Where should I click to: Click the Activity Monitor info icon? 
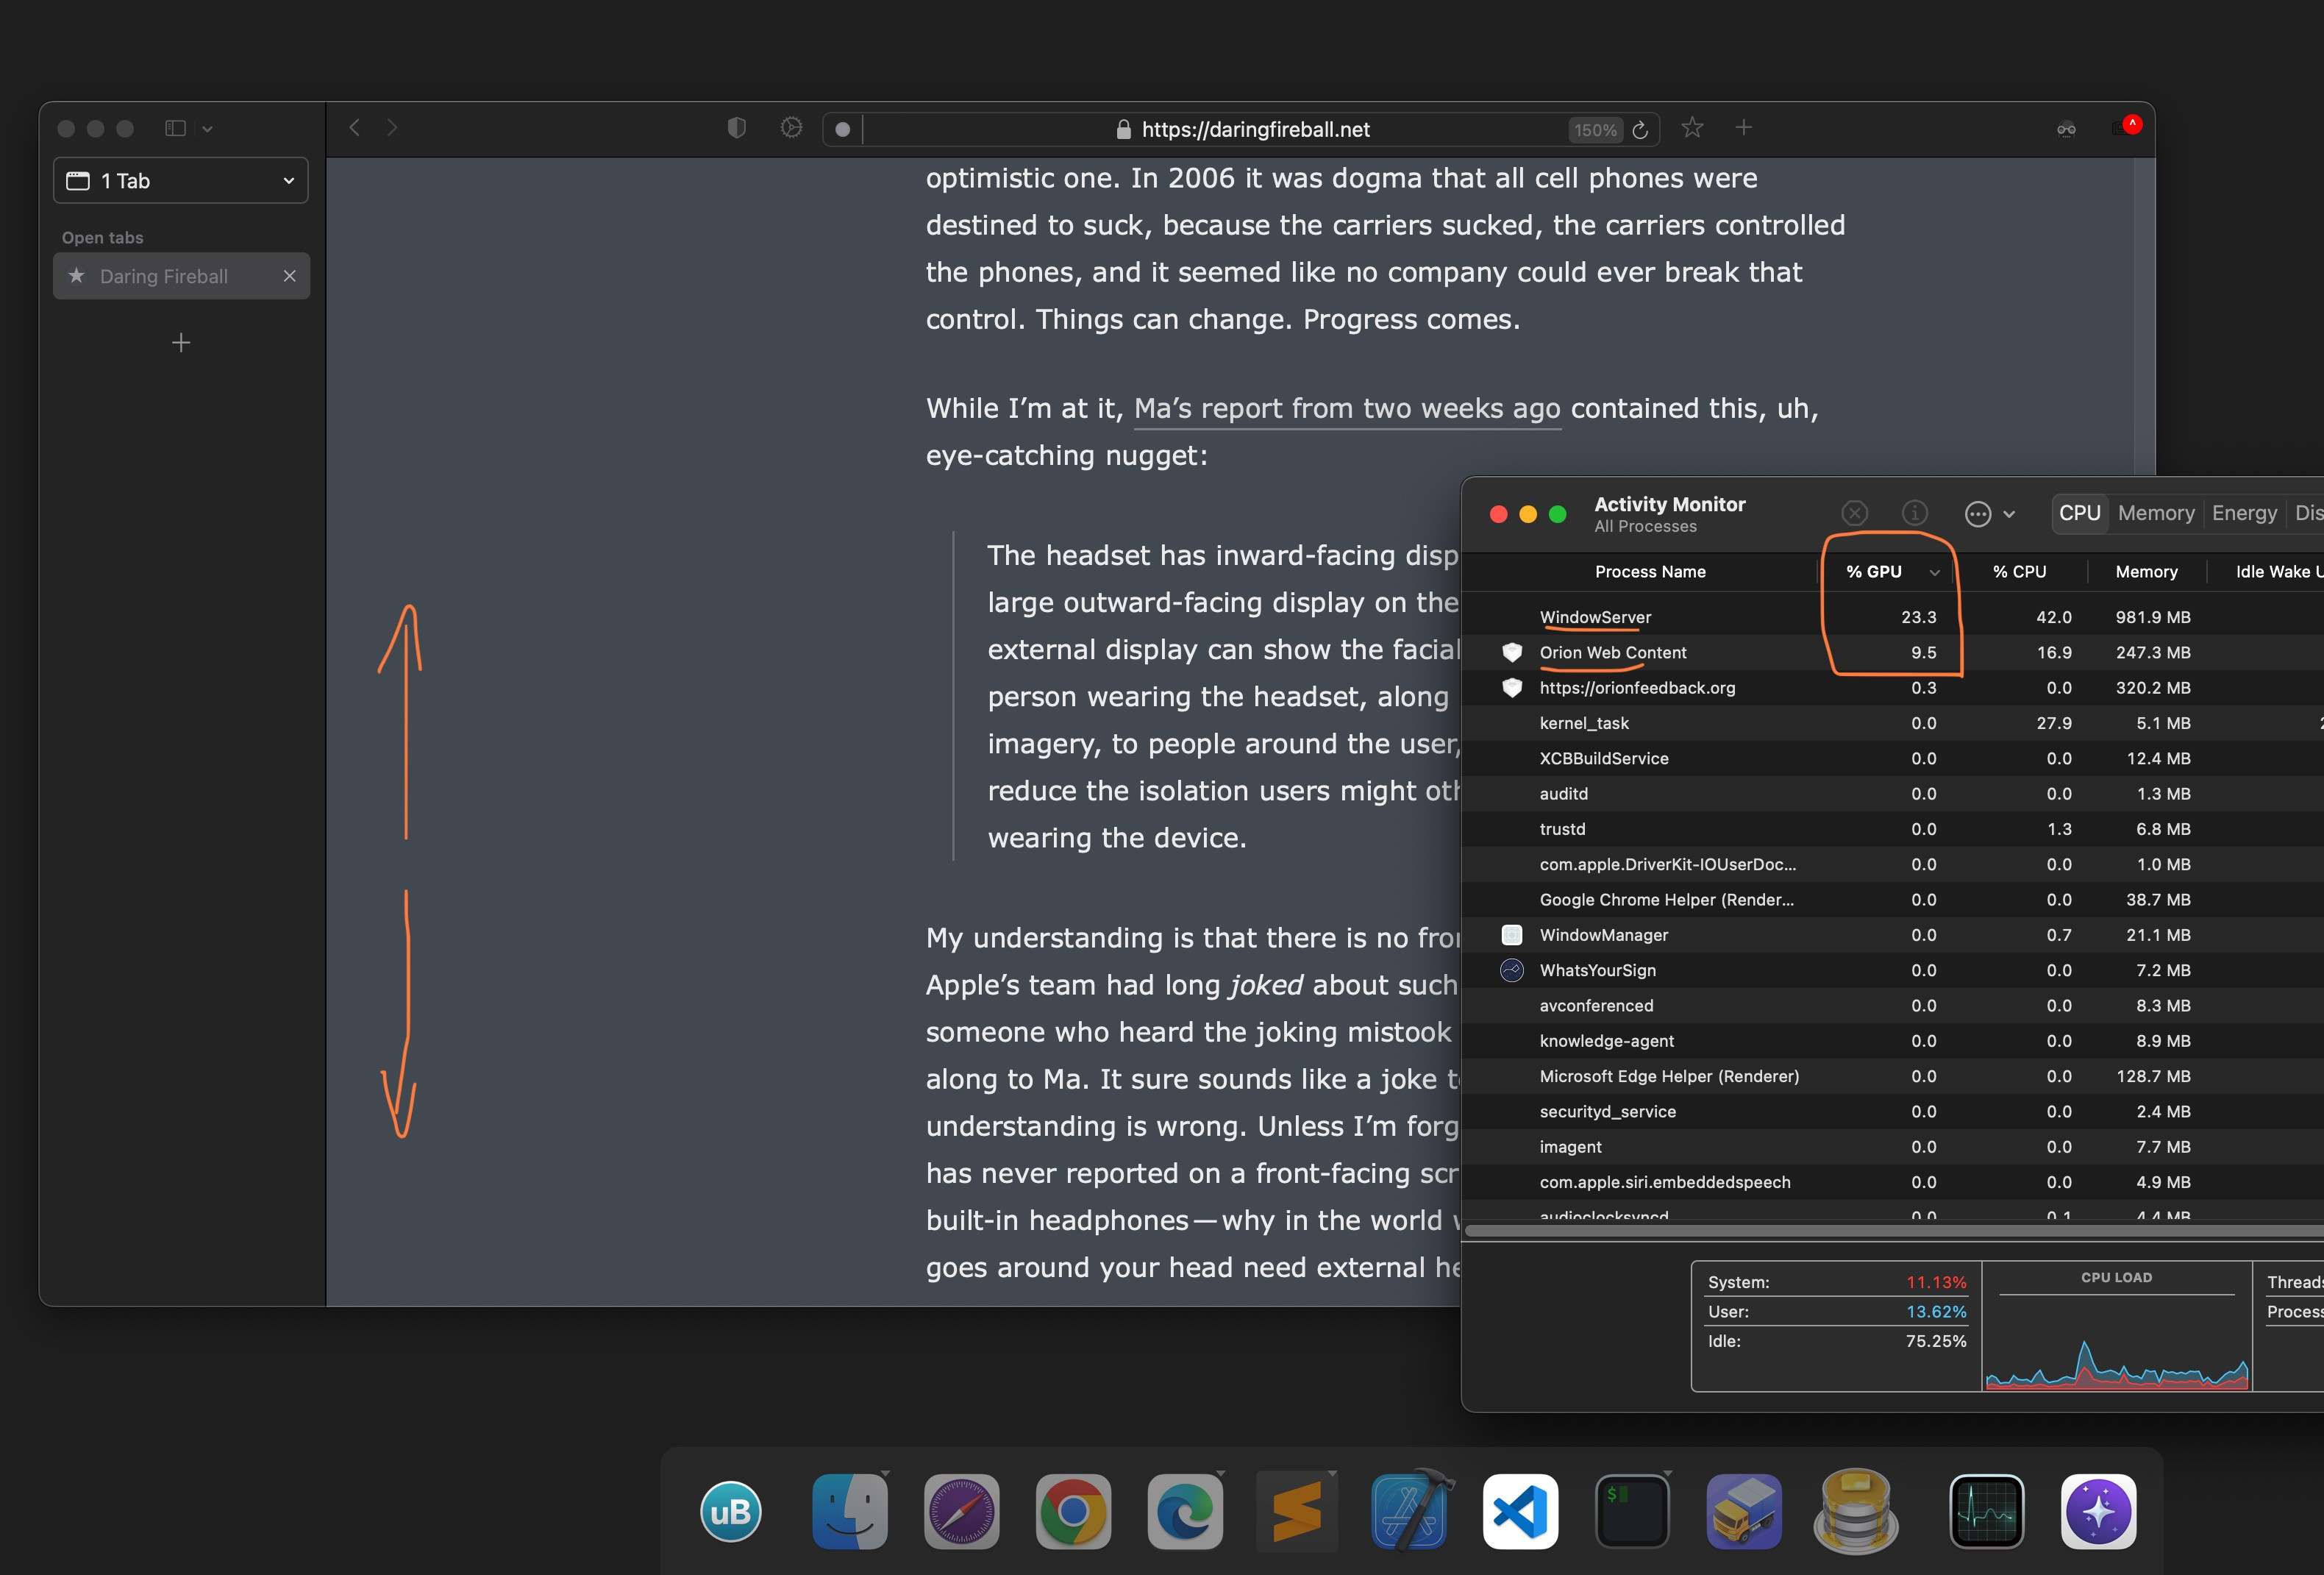pos(1914,513)
